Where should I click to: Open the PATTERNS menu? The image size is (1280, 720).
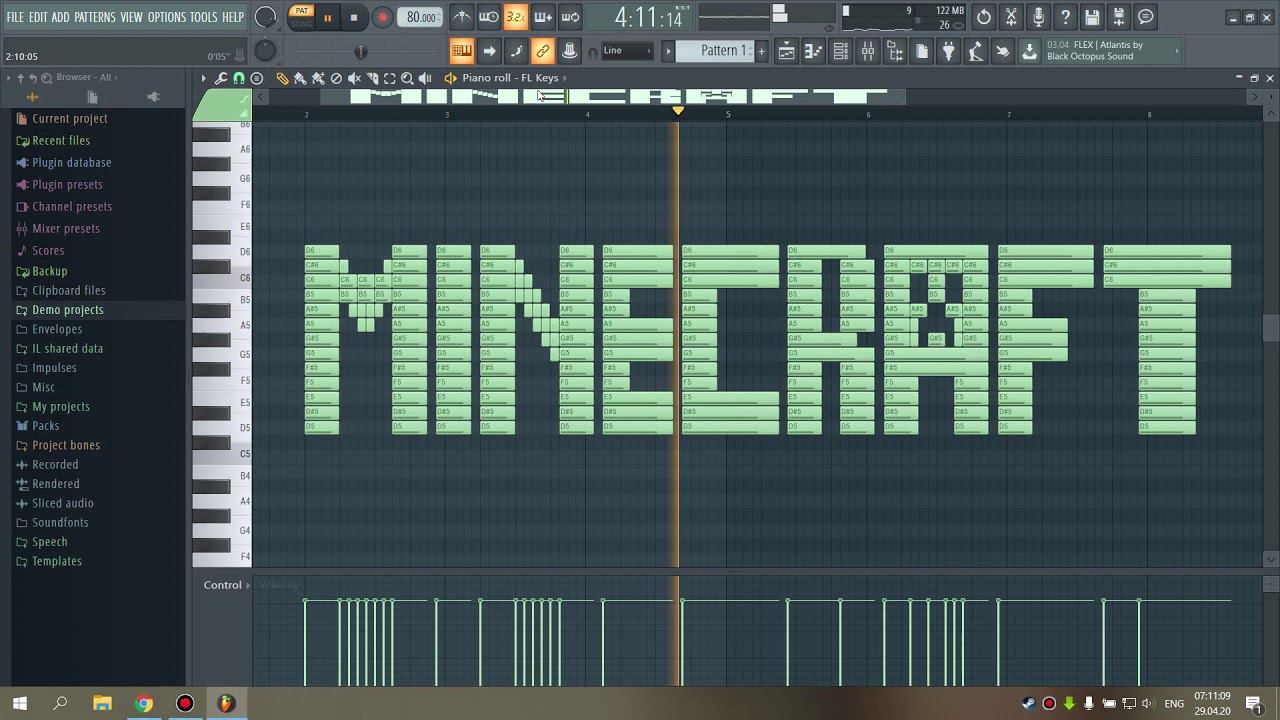(95, 17)
